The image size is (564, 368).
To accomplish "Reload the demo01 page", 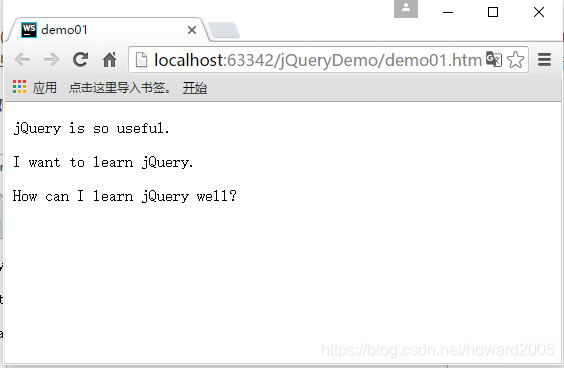I will coord(80,59).
